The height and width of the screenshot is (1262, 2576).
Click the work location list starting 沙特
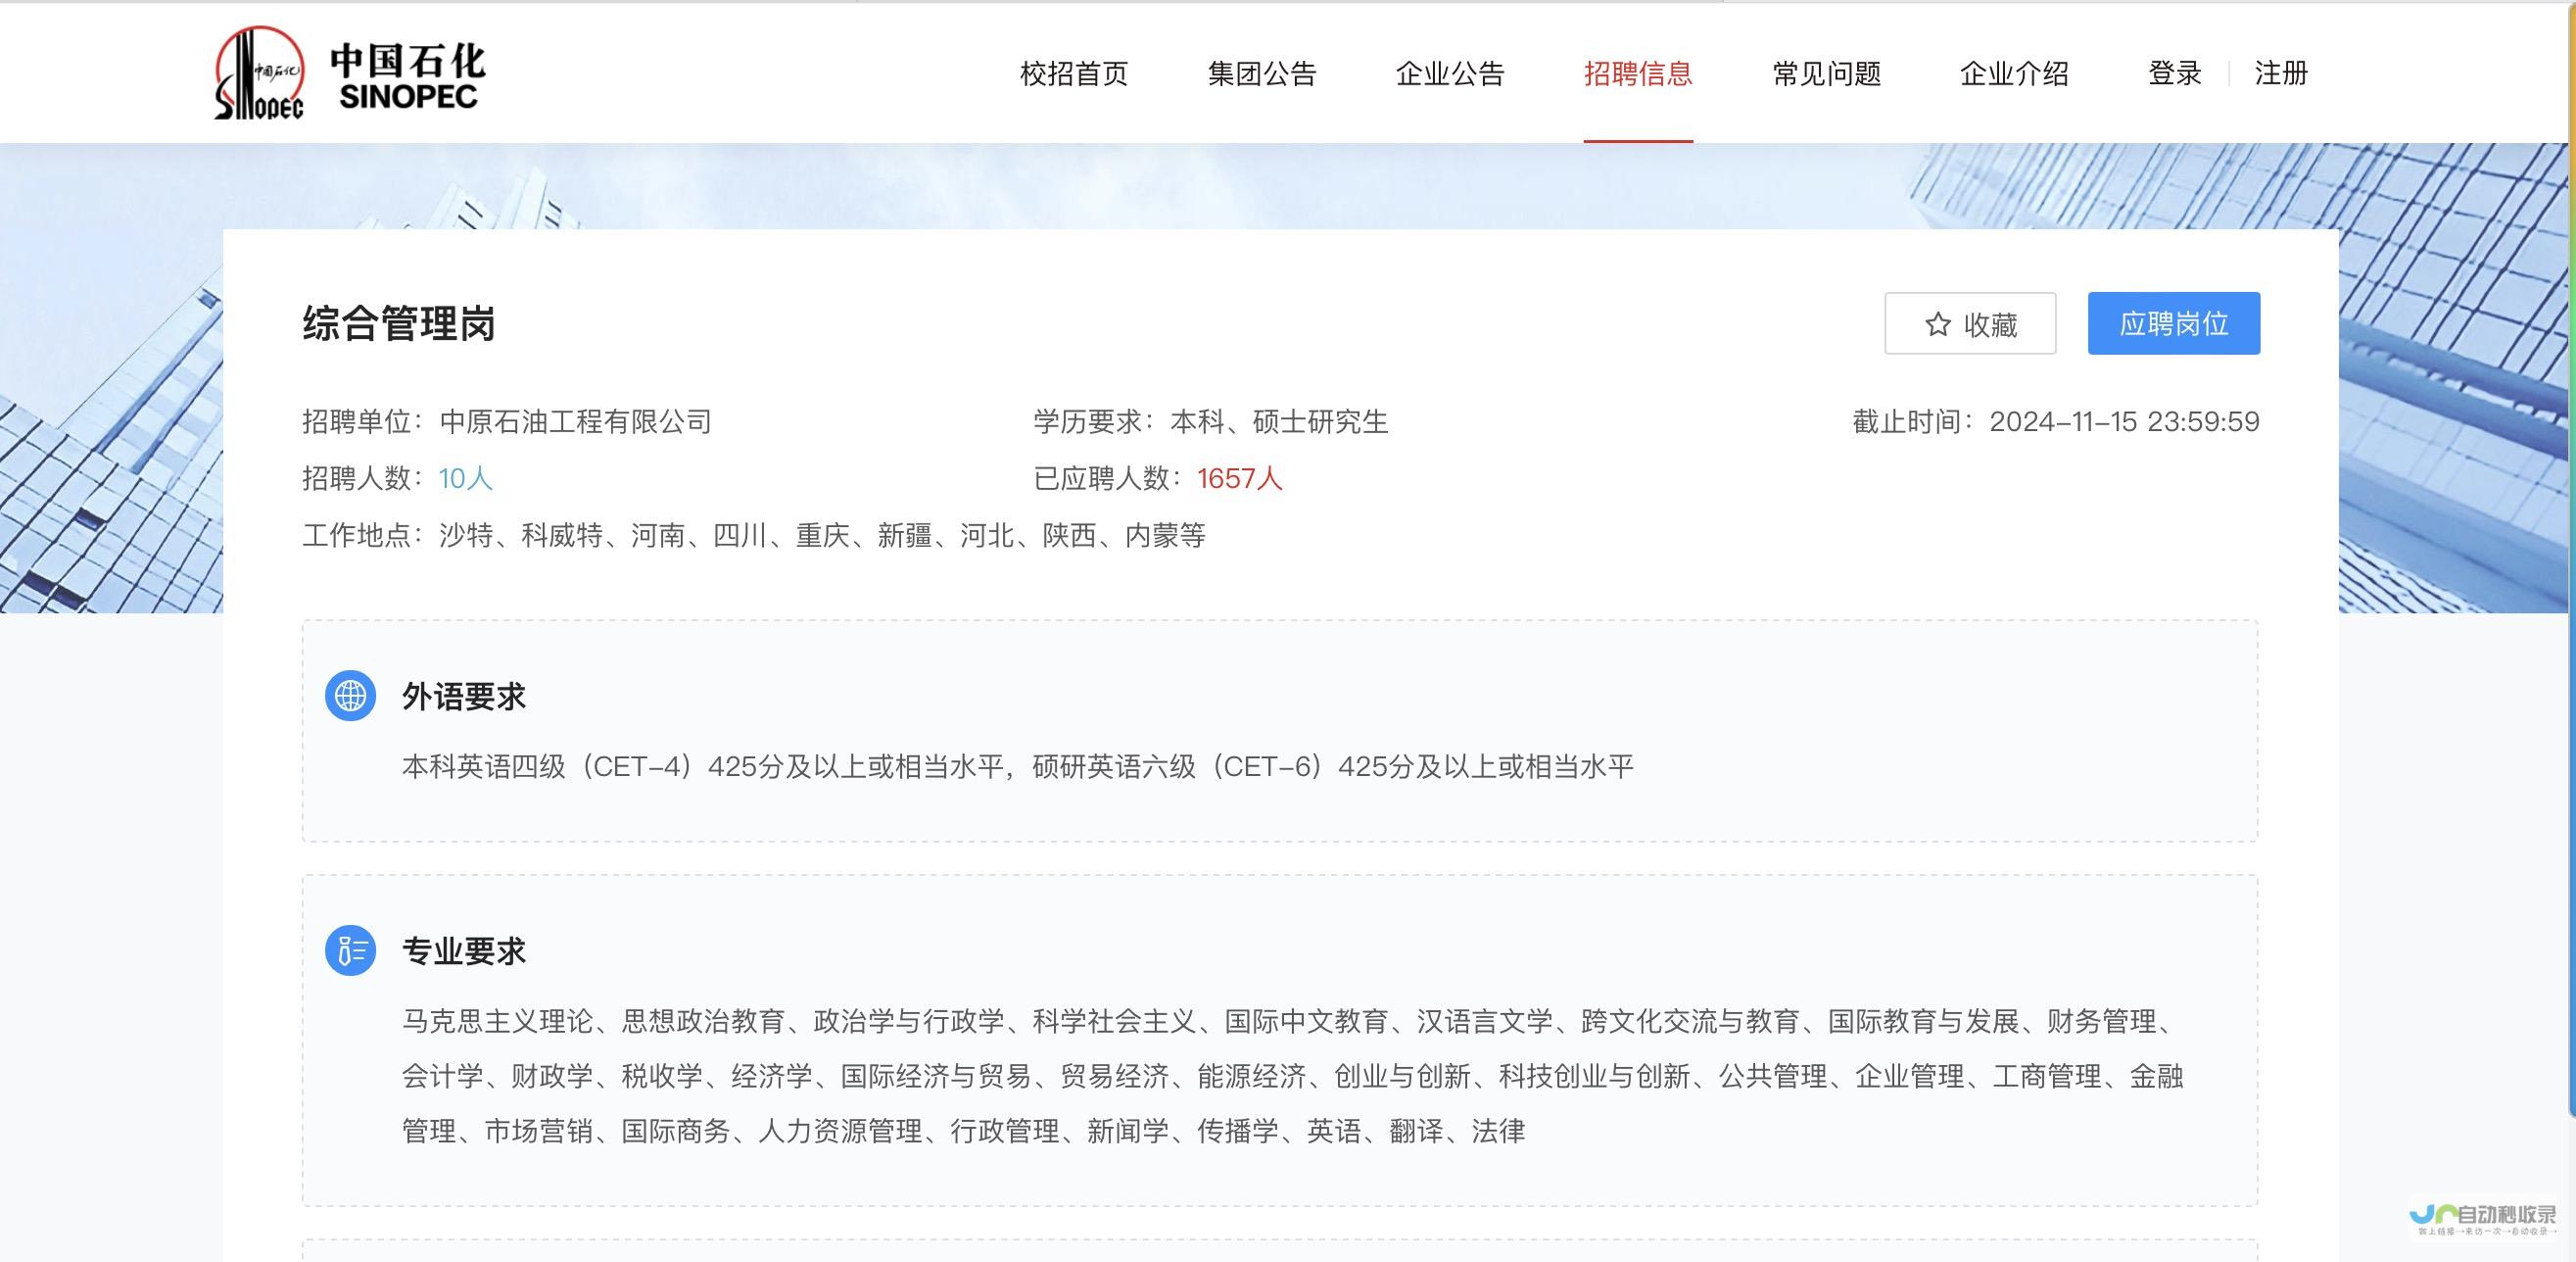click(822, 536)
